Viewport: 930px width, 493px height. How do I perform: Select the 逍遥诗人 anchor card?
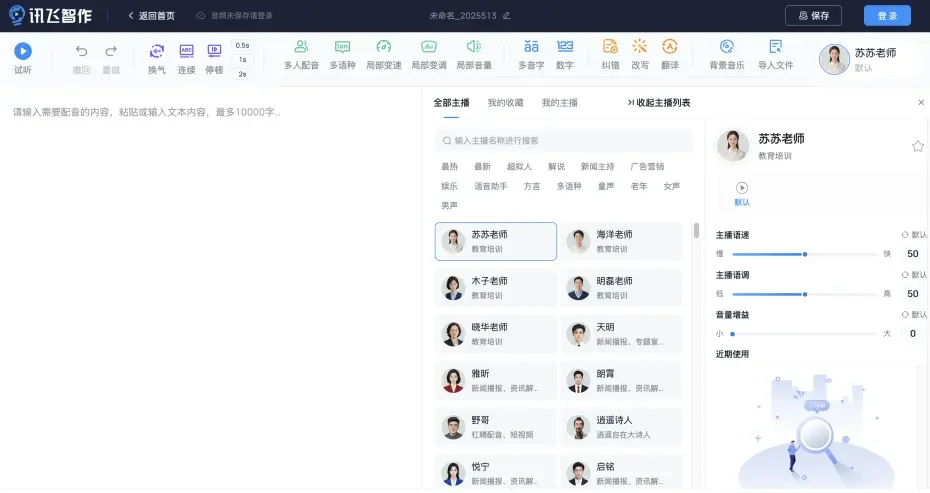click(x=621, y=427)
